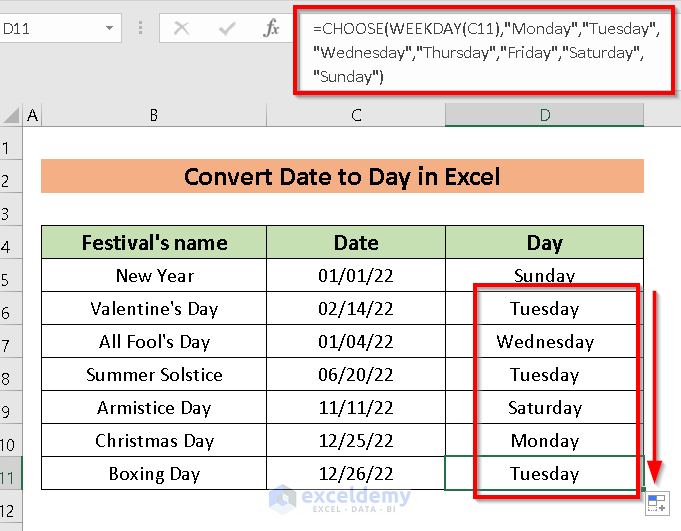Select the Christmas Day cell
Screen dimensions: 681x531
click(x=154, y=441)
